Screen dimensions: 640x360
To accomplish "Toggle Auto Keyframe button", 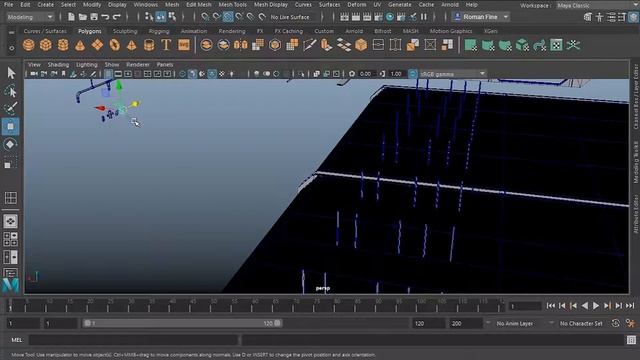I will click(616, 323).
